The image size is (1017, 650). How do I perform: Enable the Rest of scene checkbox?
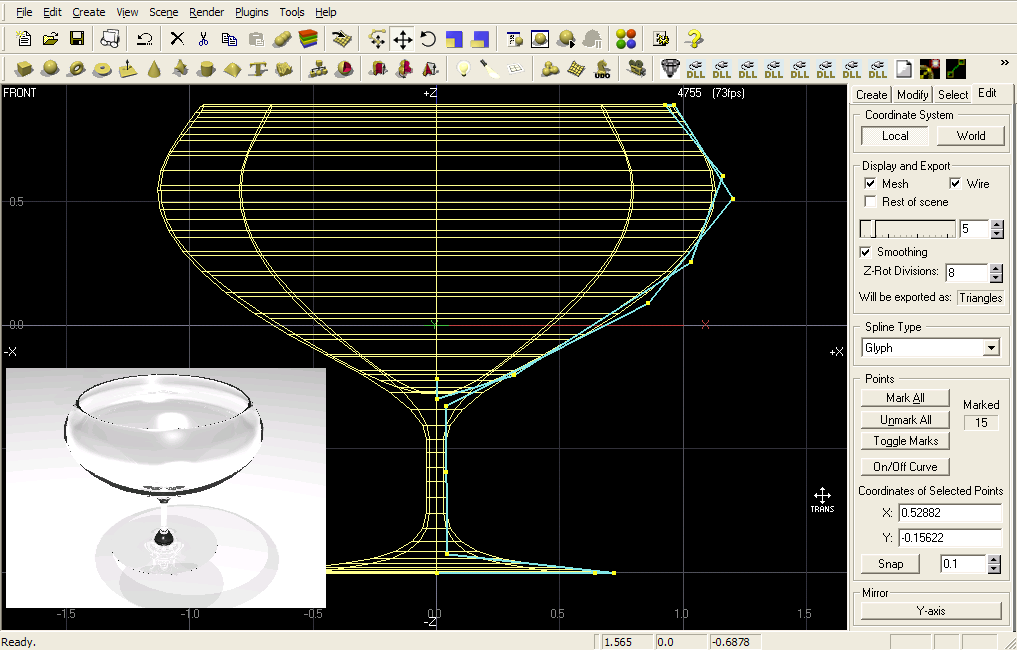click(870, 202)
